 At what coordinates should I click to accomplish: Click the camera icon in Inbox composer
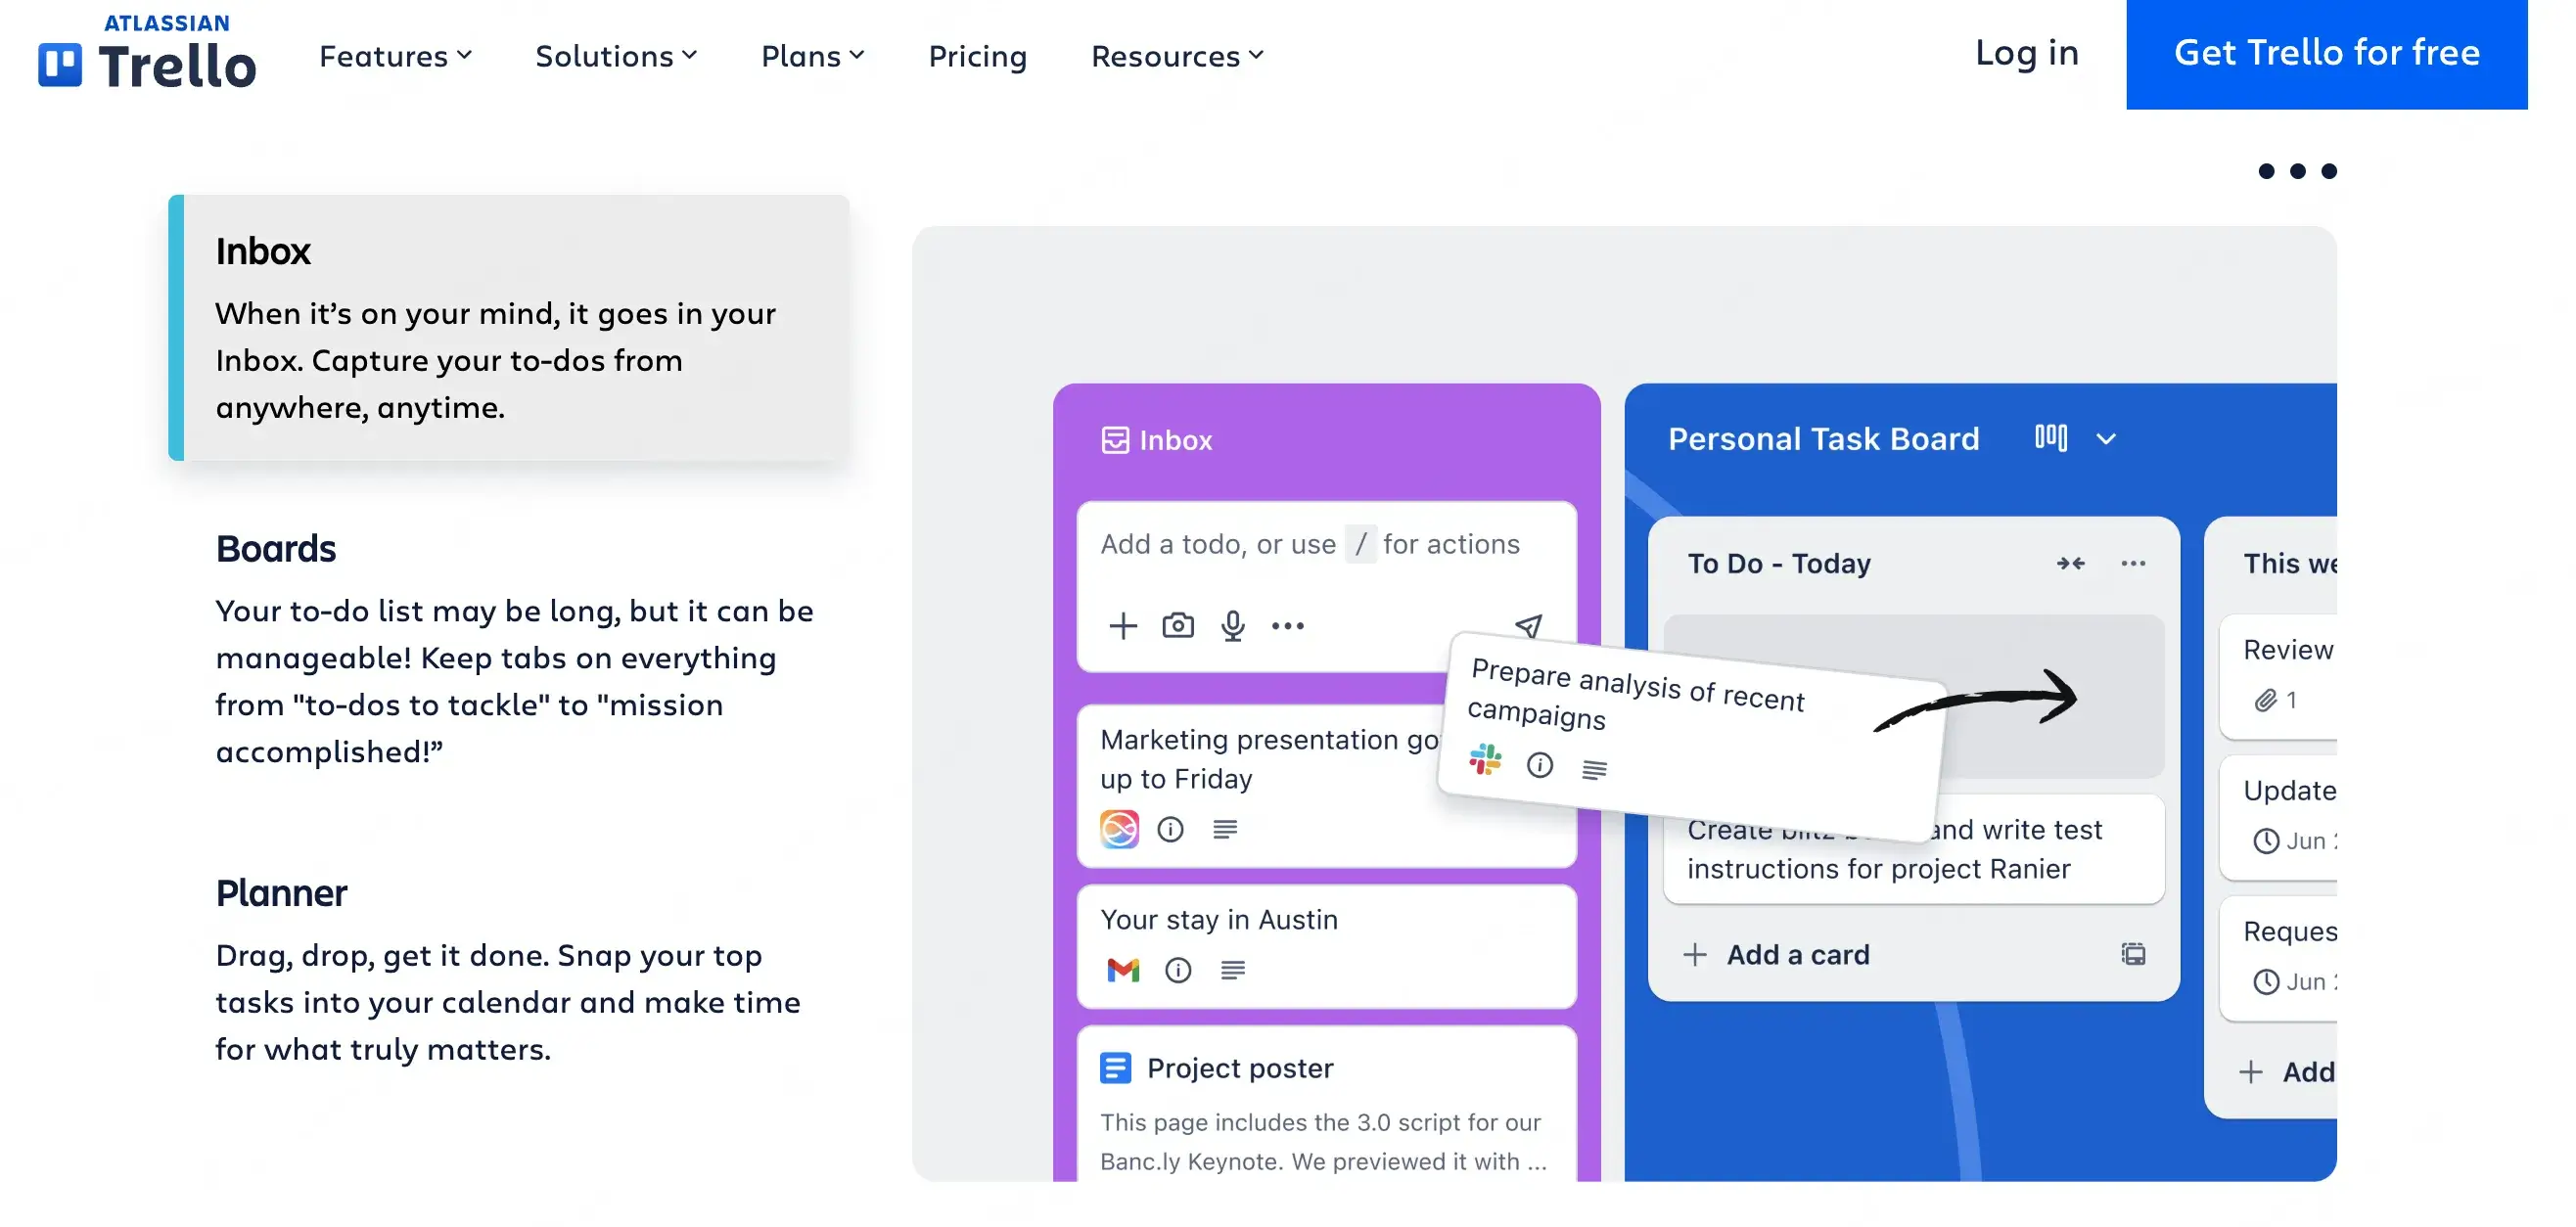click(x=1178, y=626)
